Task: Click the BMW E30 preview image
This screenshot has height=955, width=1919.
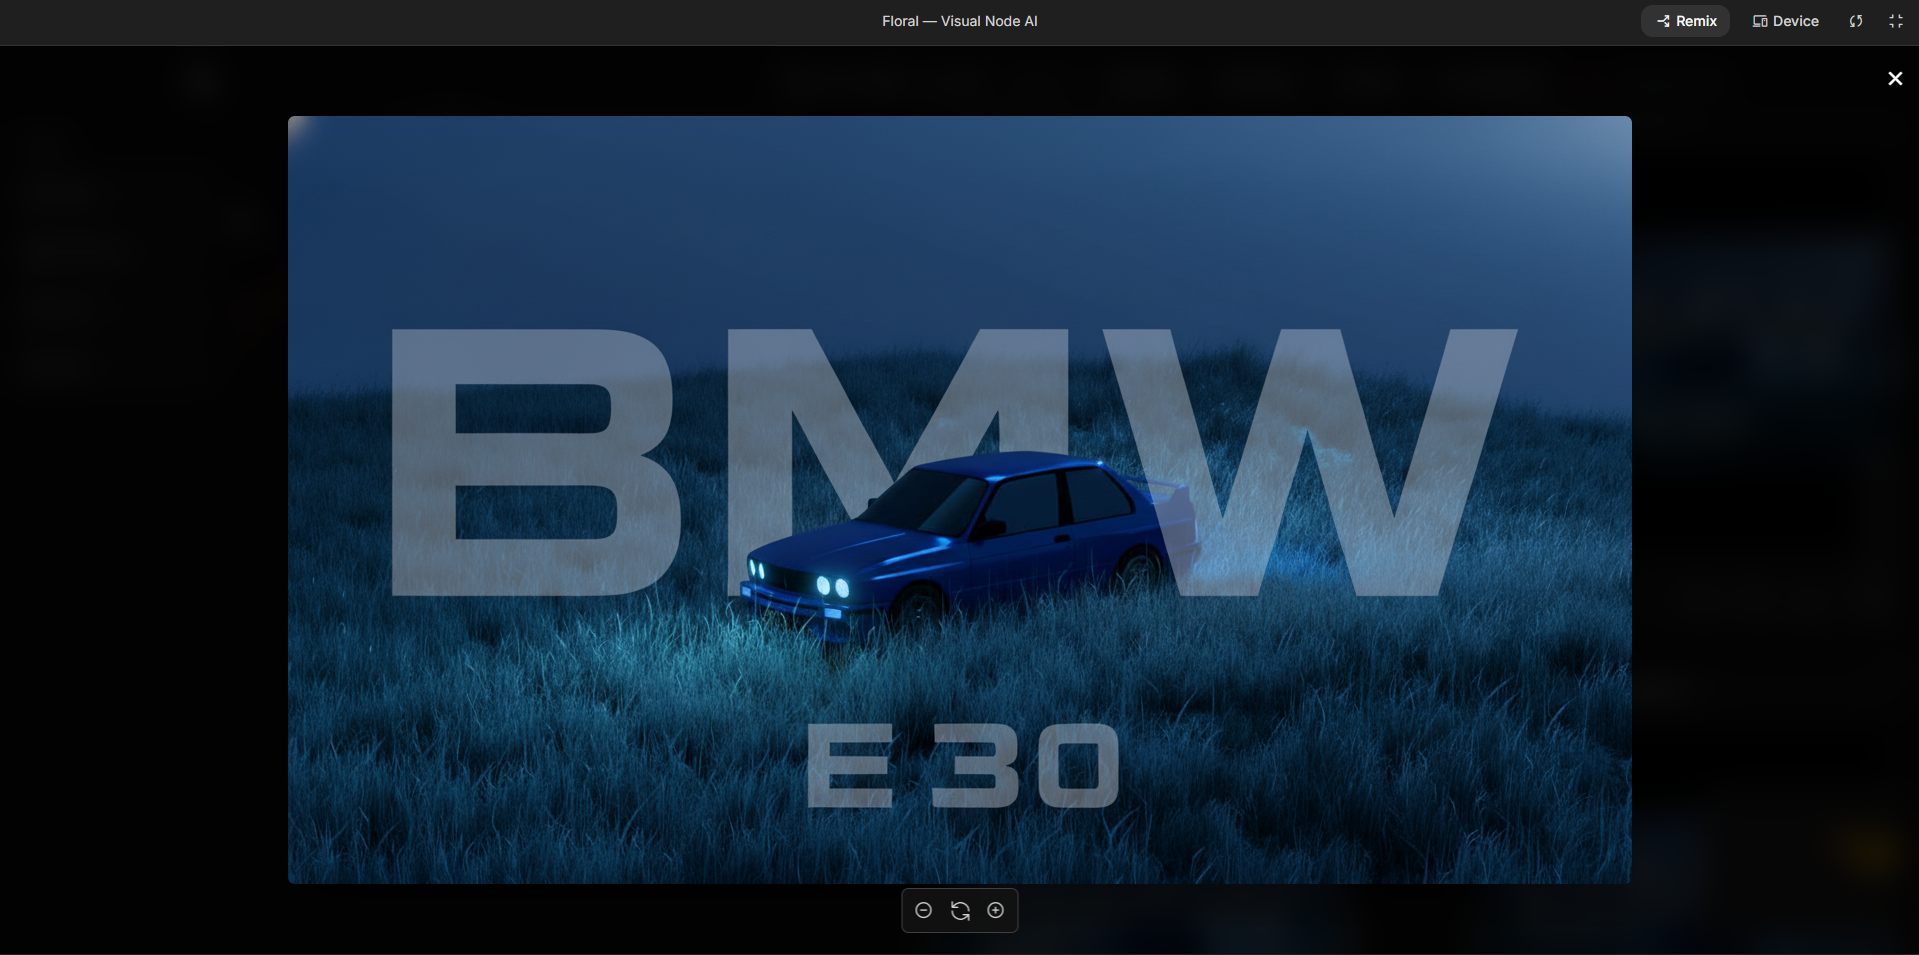Action: [x=960, y=500]
